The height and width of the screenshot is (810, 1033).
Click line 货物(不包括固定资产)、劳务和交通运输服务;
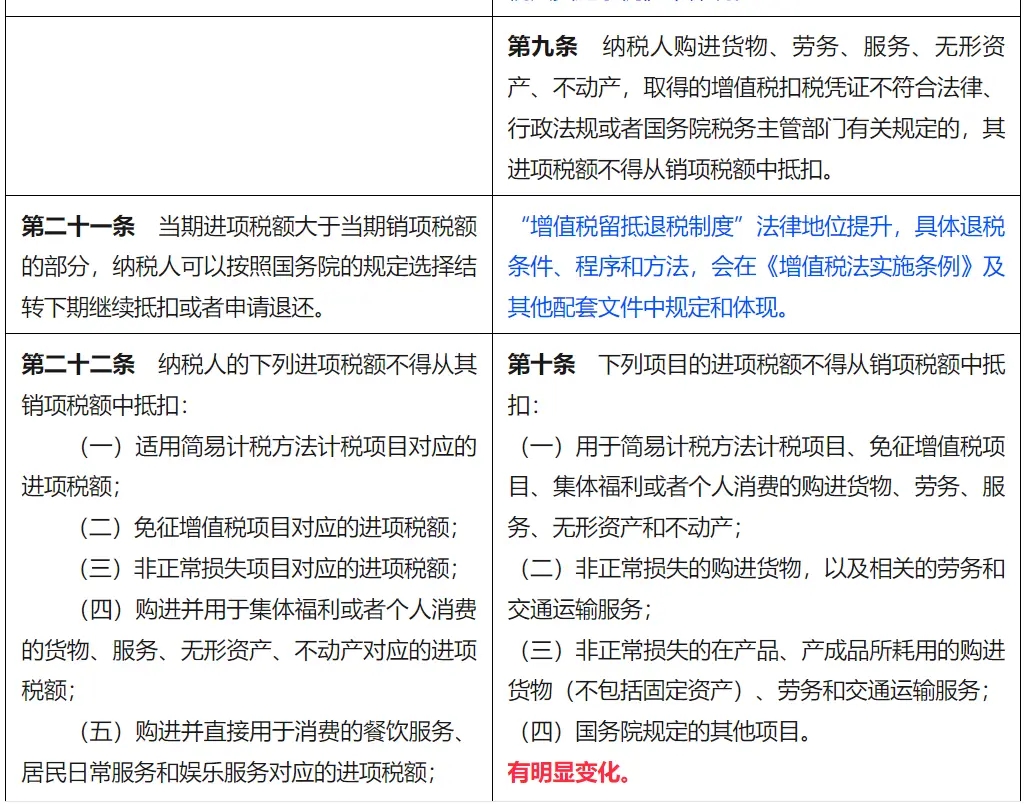749,691
